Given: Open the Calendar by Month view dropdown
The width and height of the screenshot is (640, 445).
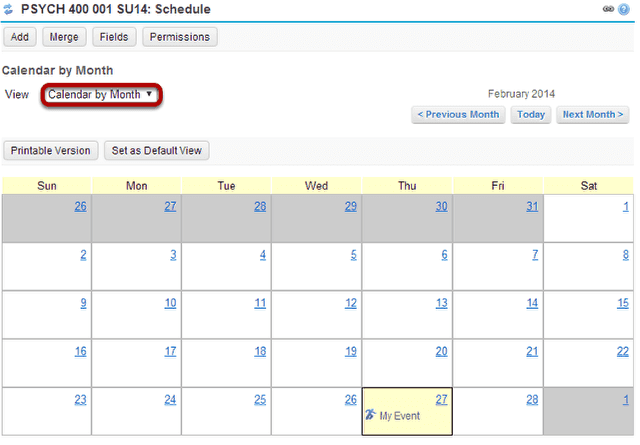Looking at the screenshot, I should pos(101,95).
